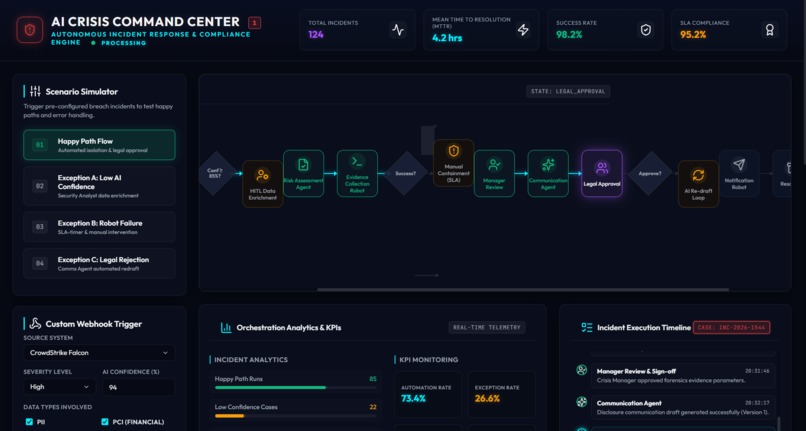Select the HITL Data Enrichment node
This screenshot has width=806, height=431.
click(x=262, y=184)
